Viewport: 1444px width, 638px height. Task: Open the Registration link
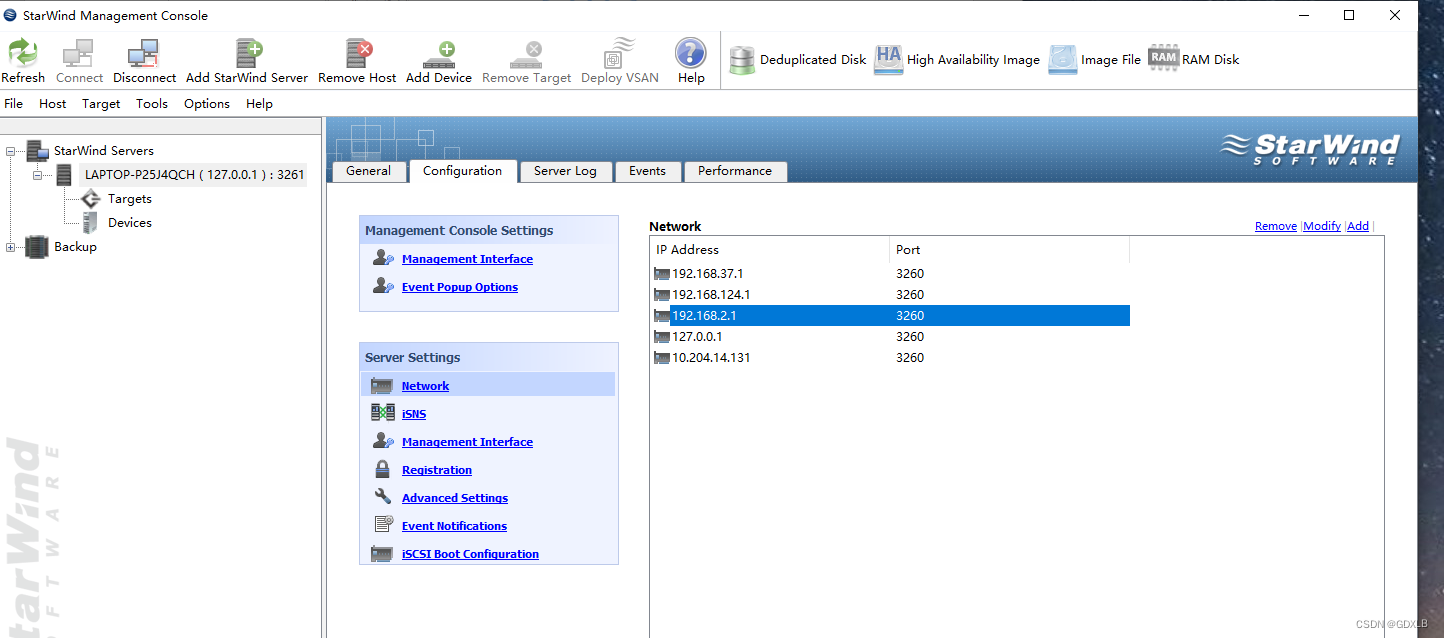pos(437,470)
